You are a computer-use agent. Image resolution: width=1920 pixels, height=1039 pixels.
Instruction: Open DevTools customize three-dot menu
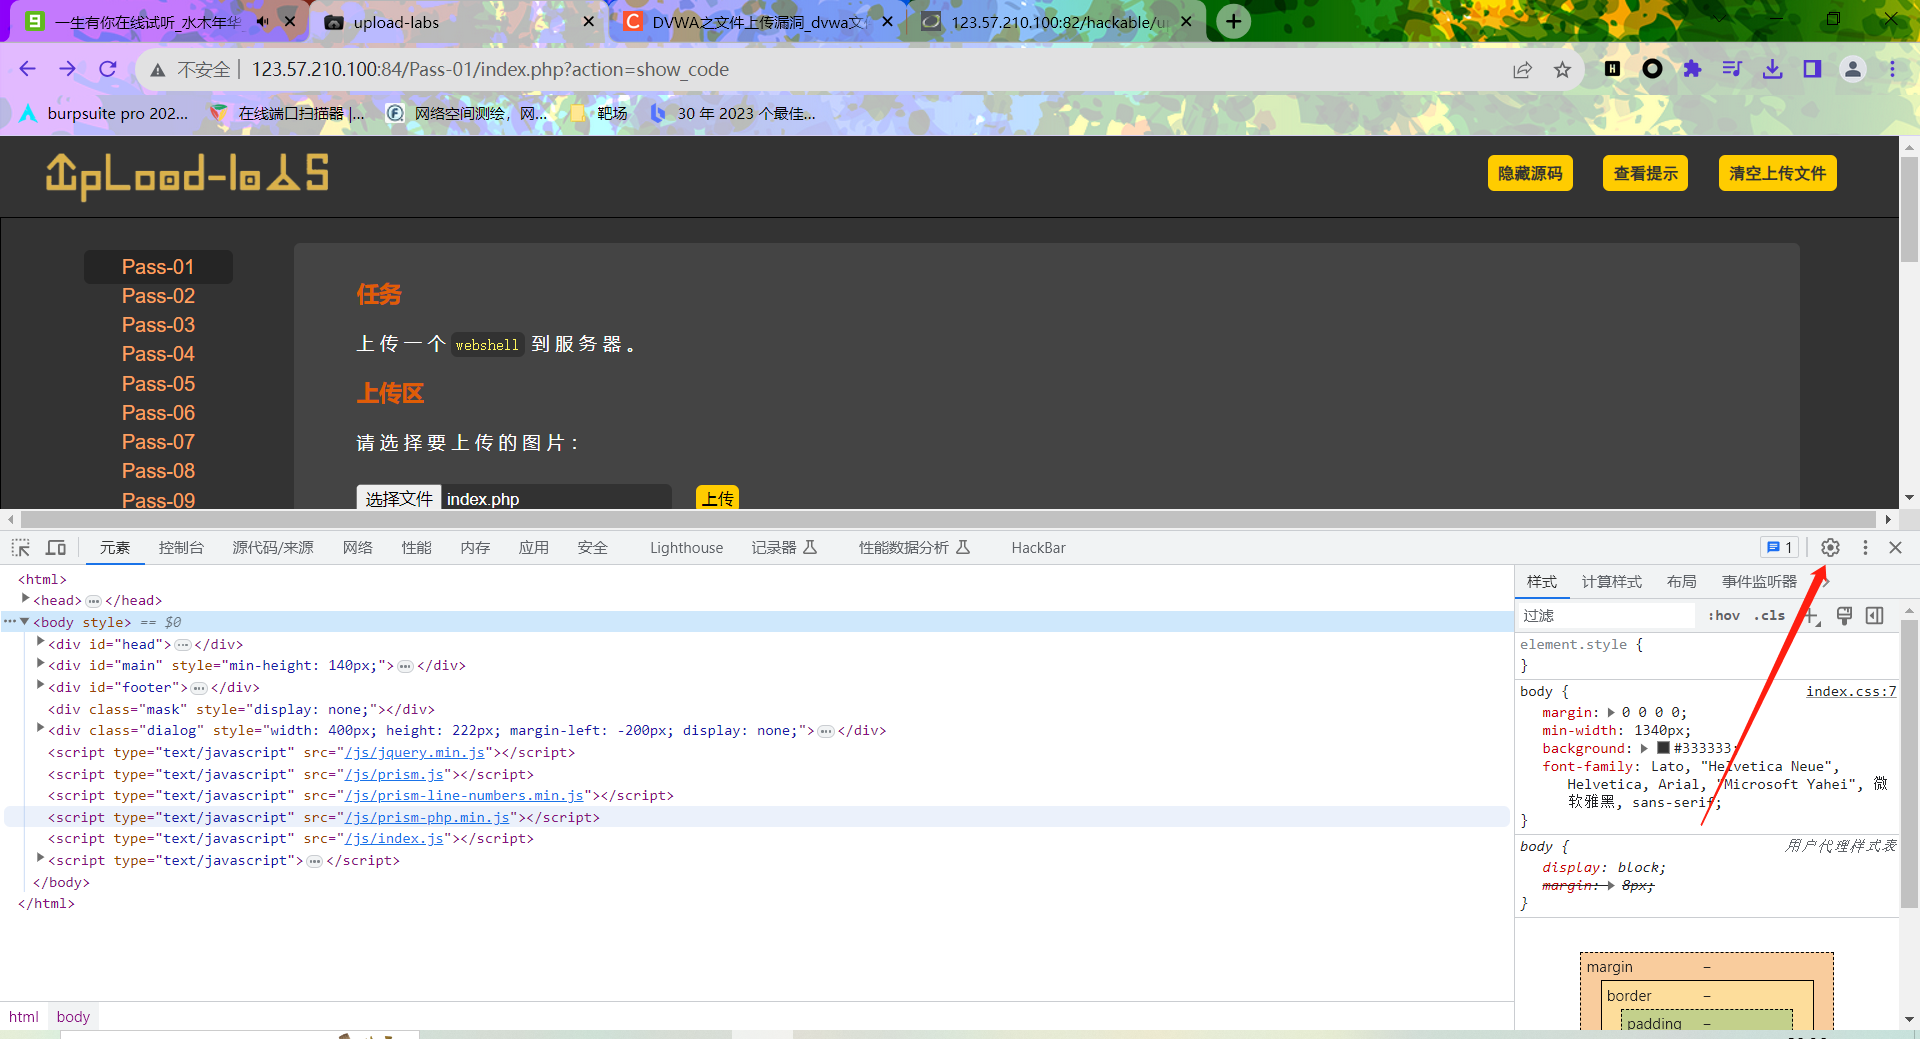[1865, 547]
